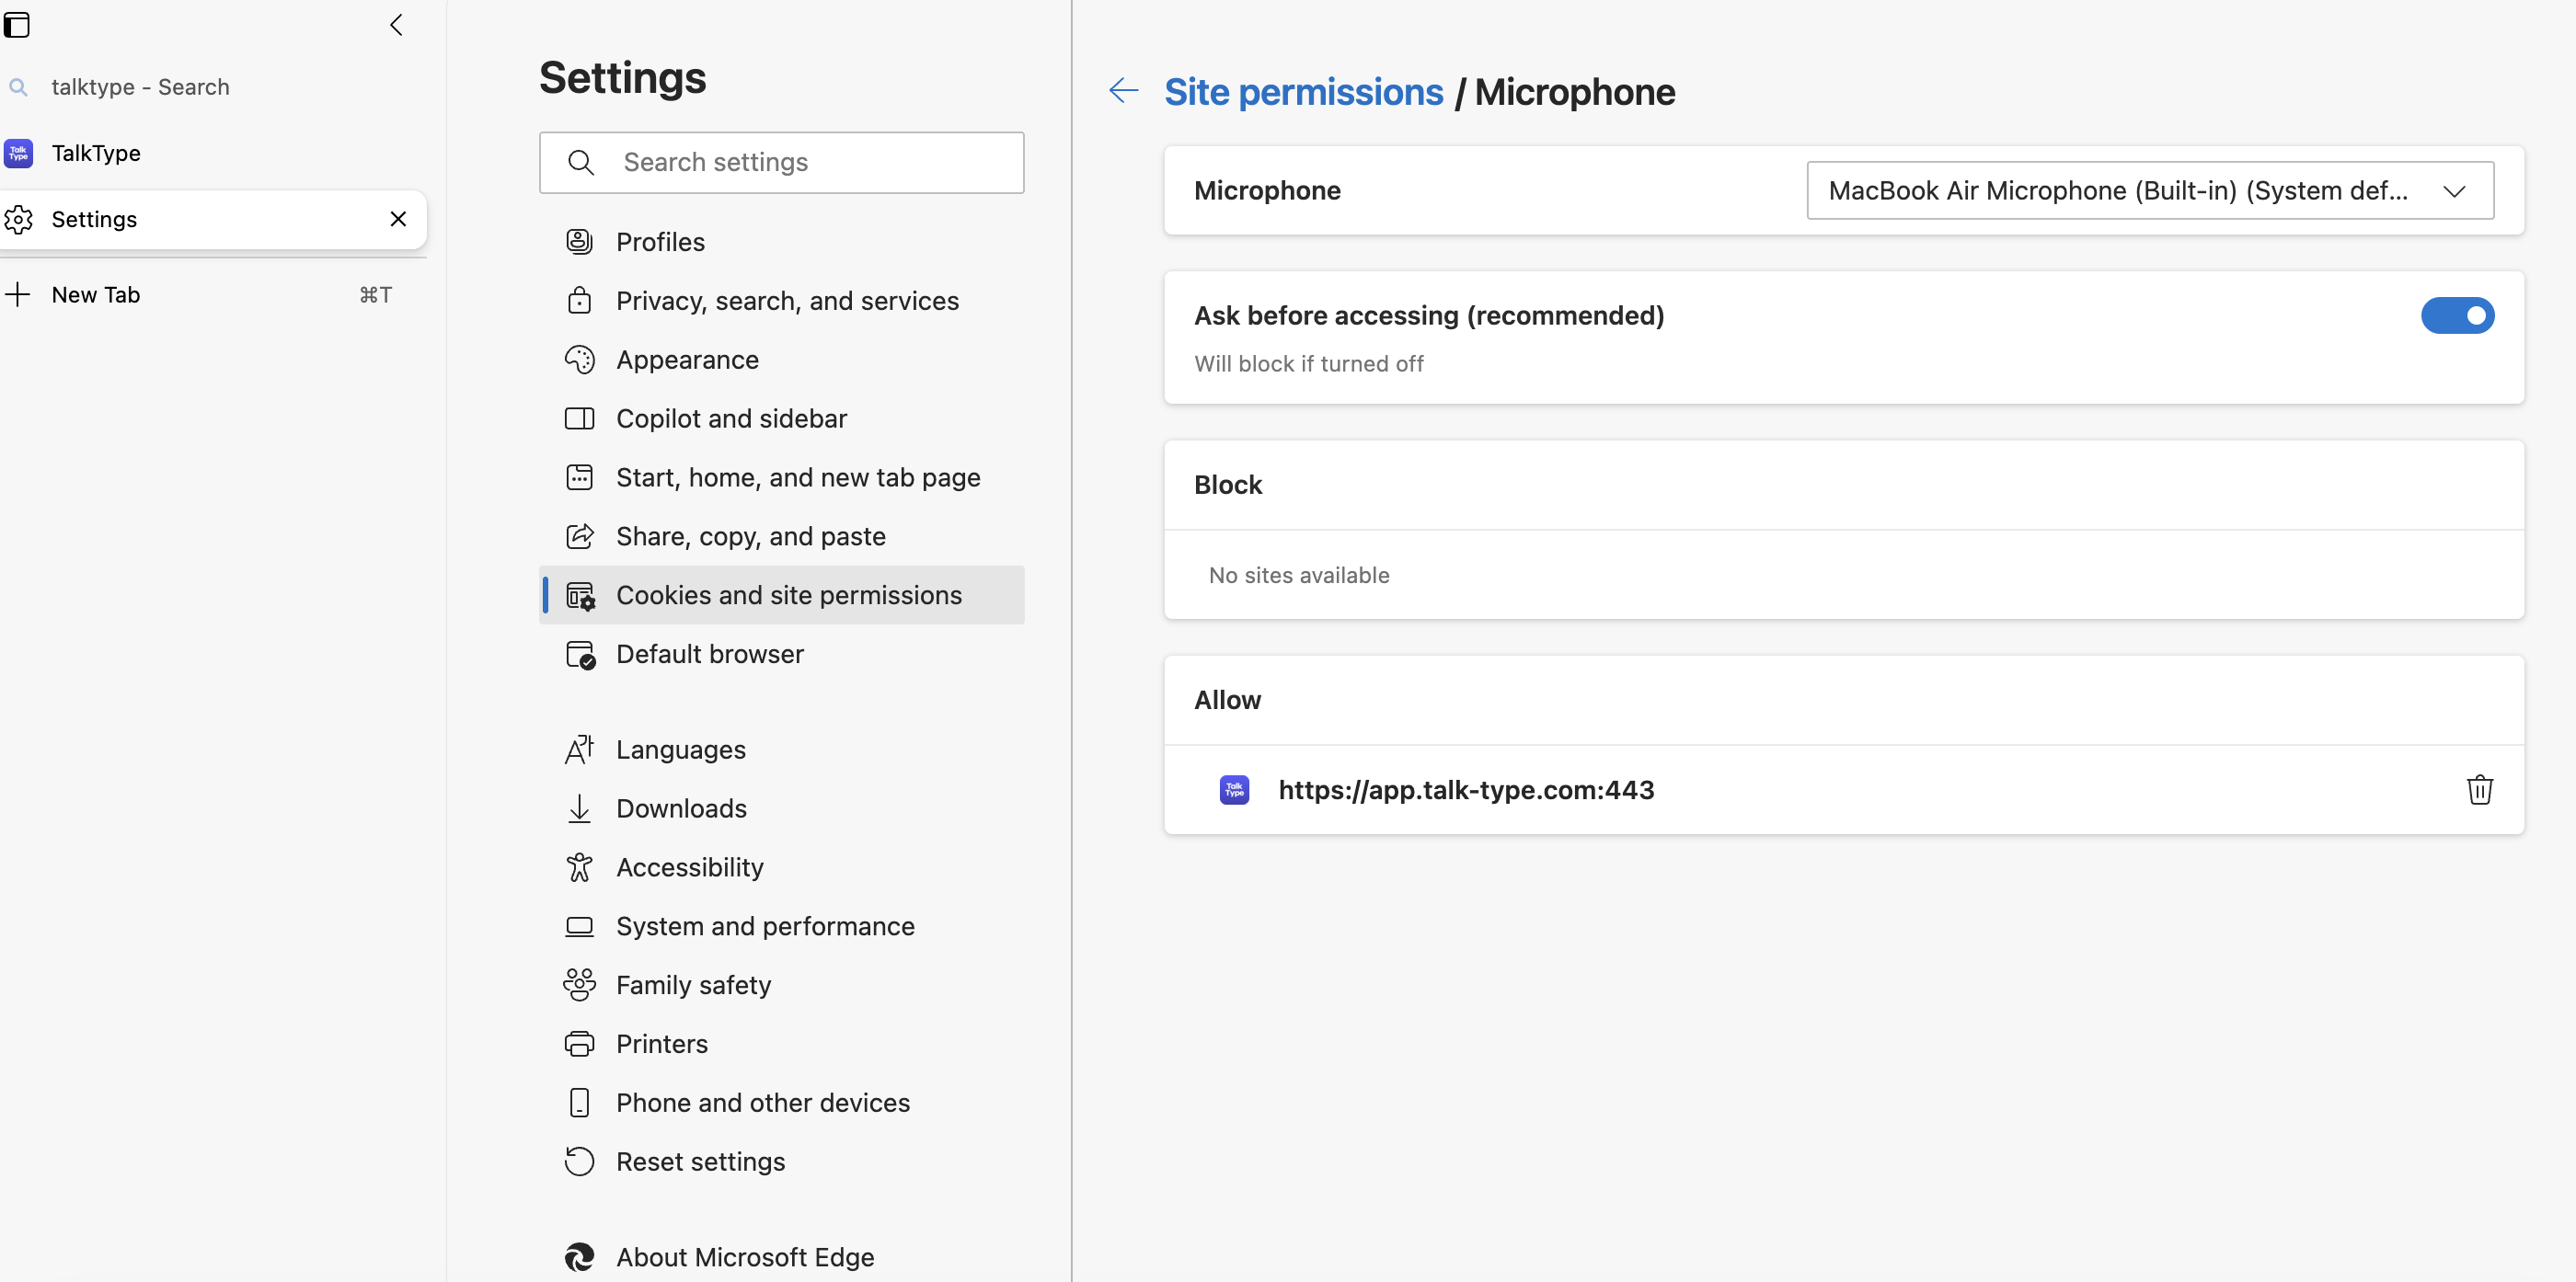Click the Reset settings icon
This screenshot has height=1282, width=2576.
coord(580,1161)
